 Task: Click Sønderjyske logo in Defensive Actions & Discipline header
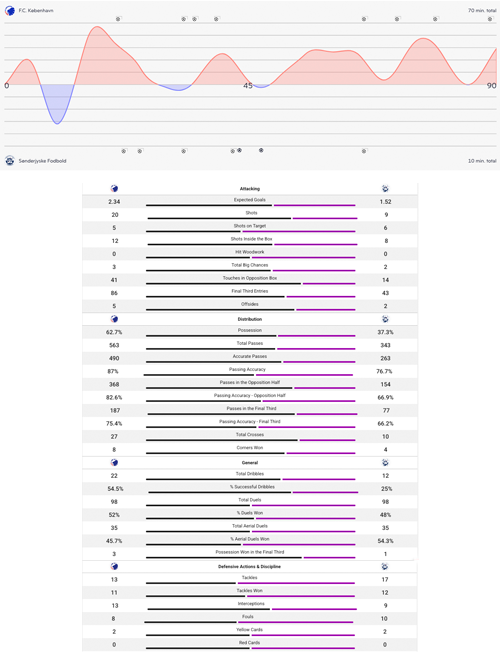(385, 566)
